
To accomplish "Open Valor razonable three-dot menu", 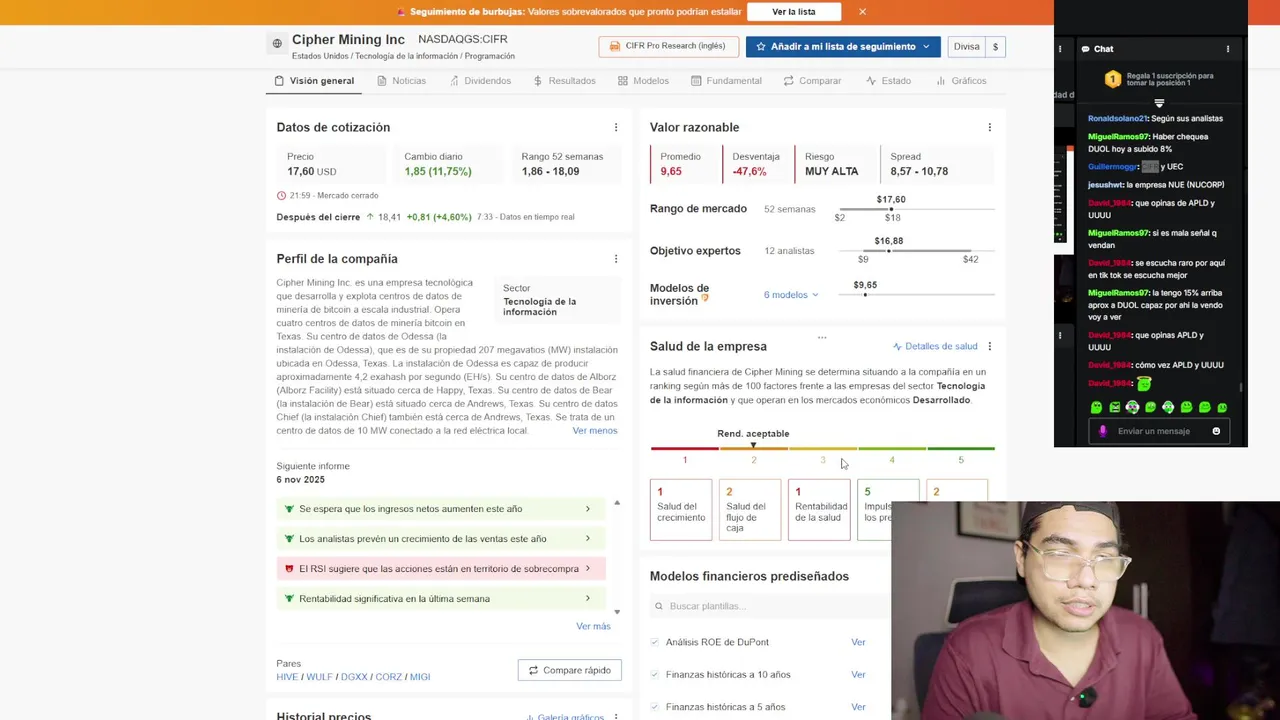I will (990, 127).
